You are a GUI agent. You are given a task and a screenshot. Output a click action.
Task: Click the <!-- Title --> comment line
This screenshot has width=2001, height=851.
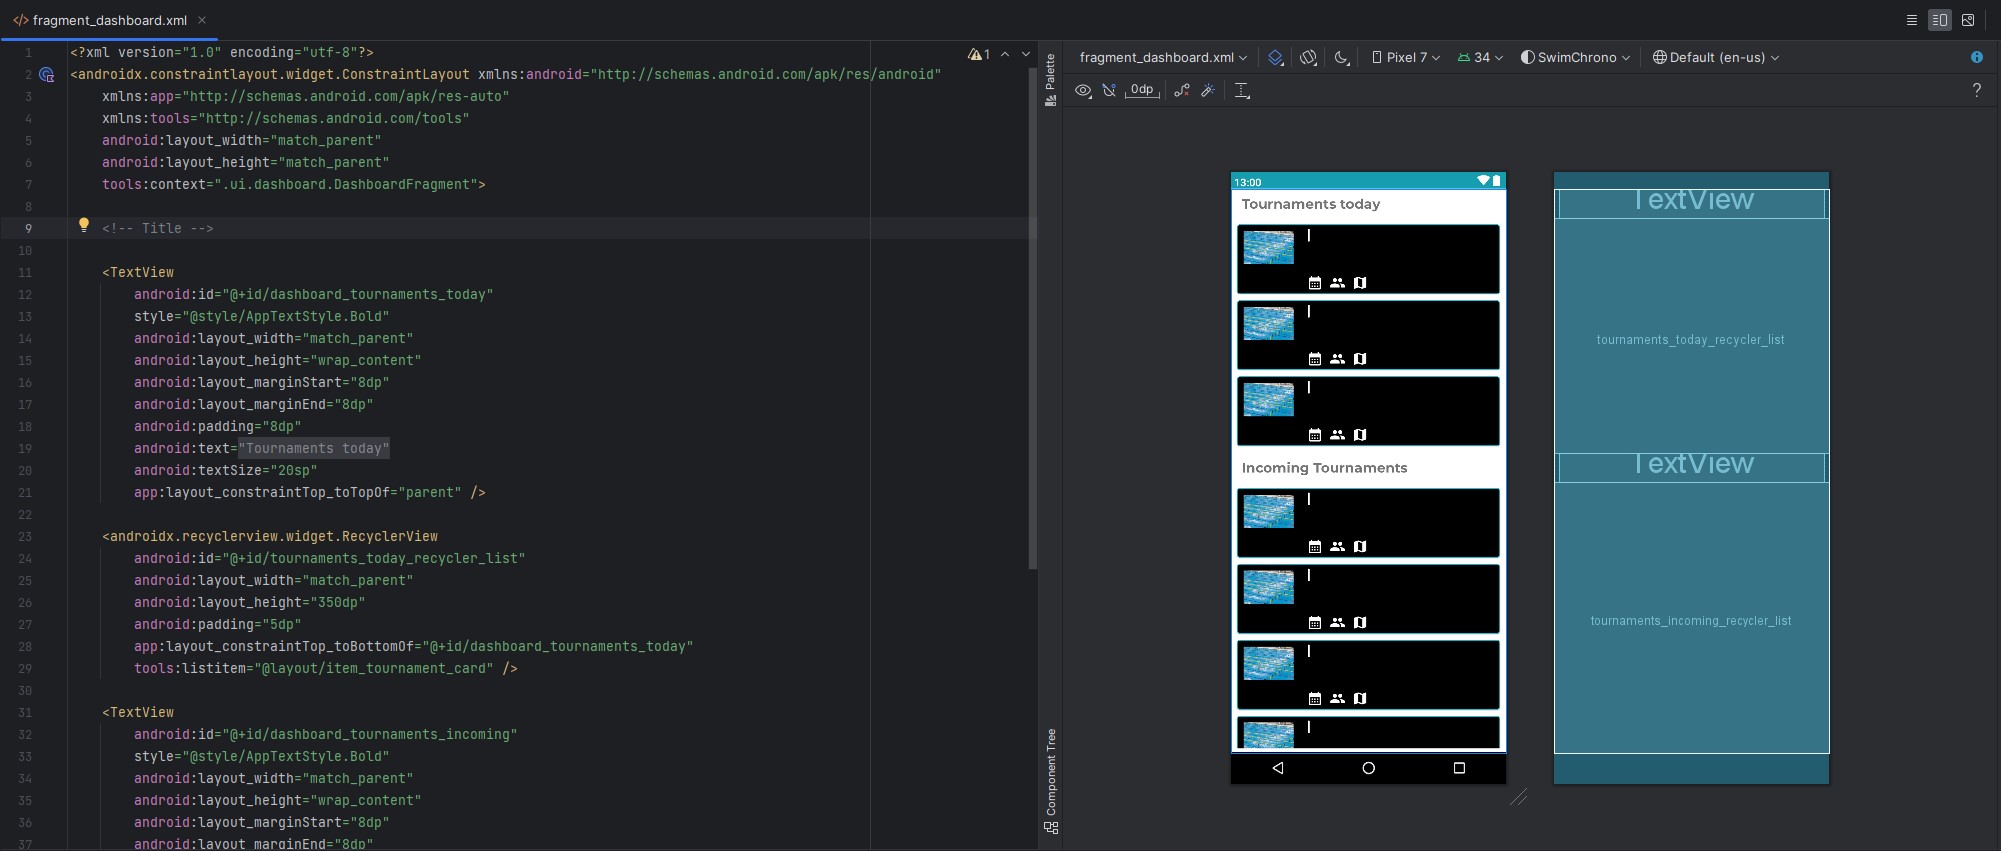pyautogui.click(x=158, y=229)
